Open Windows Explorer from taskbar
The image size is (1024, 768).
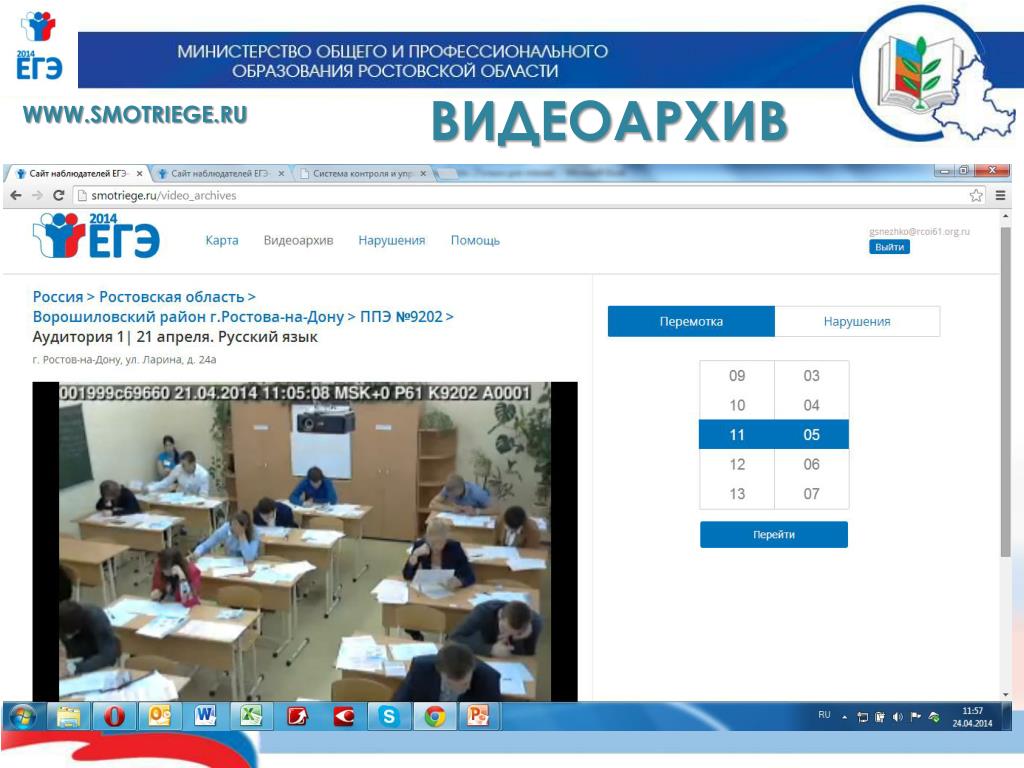pyautogui.click(x=69, y=717)
